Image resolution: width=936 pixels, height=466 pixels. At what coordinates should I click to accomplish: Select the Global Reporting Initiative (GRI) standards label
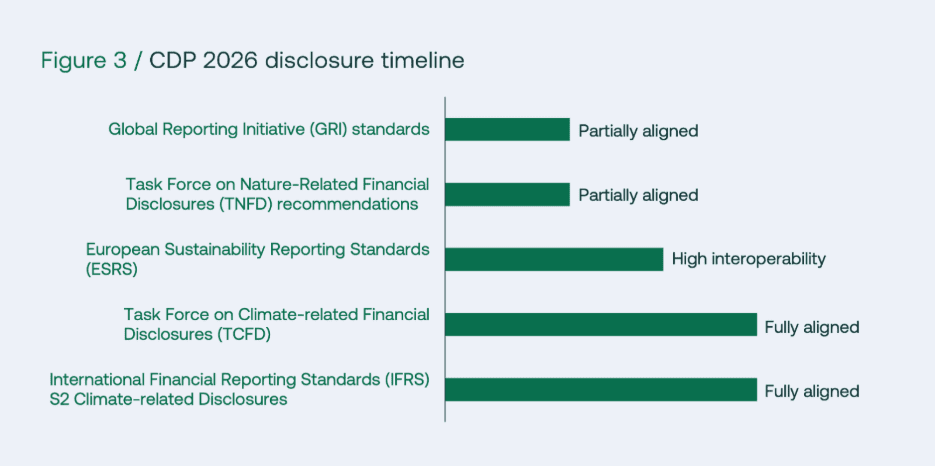coord(269,129)
